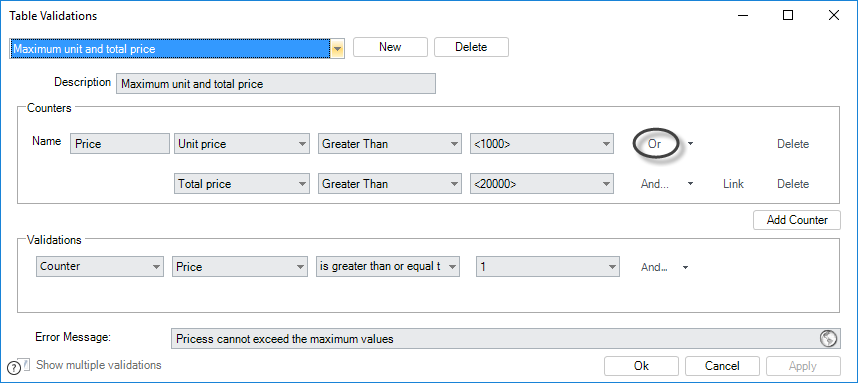858x383 pixels.
Task: Click the Link option in Total price row
Action: 733,184
